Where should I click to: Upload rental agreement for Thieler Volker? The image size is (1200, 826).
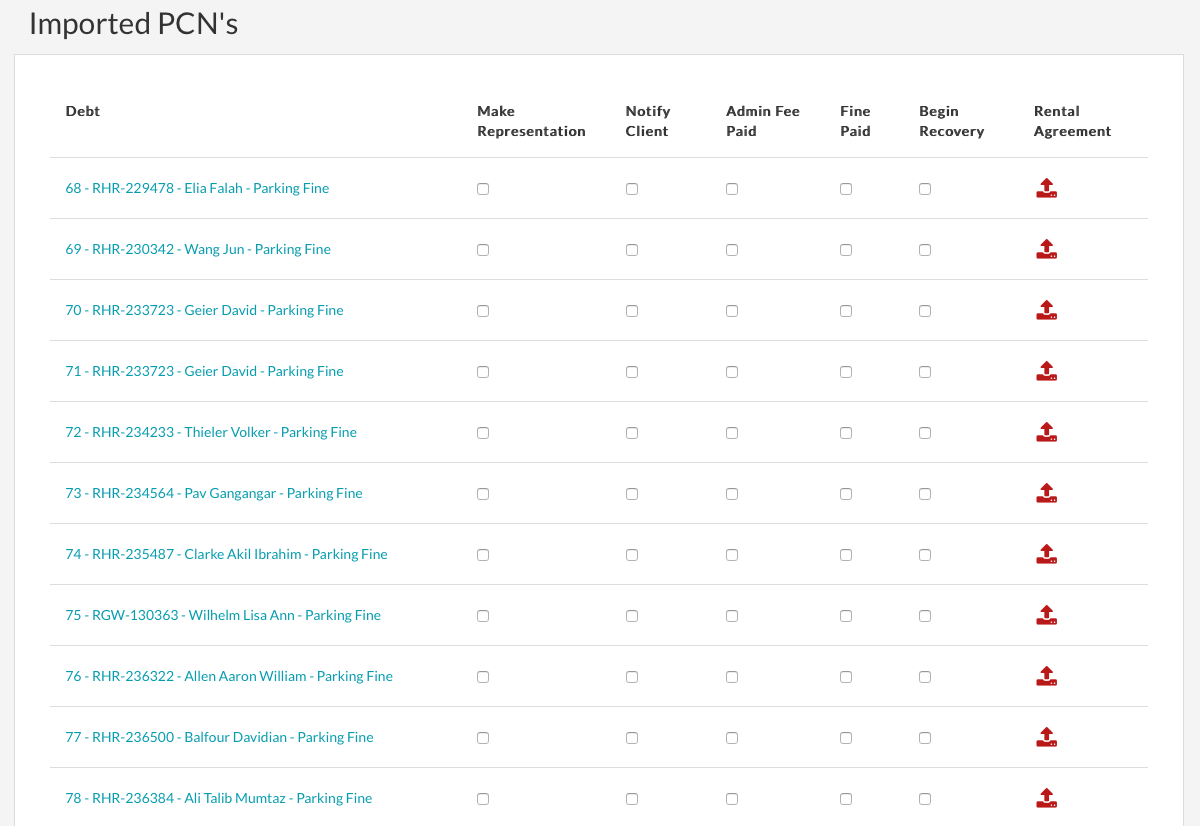point(1046,432)
